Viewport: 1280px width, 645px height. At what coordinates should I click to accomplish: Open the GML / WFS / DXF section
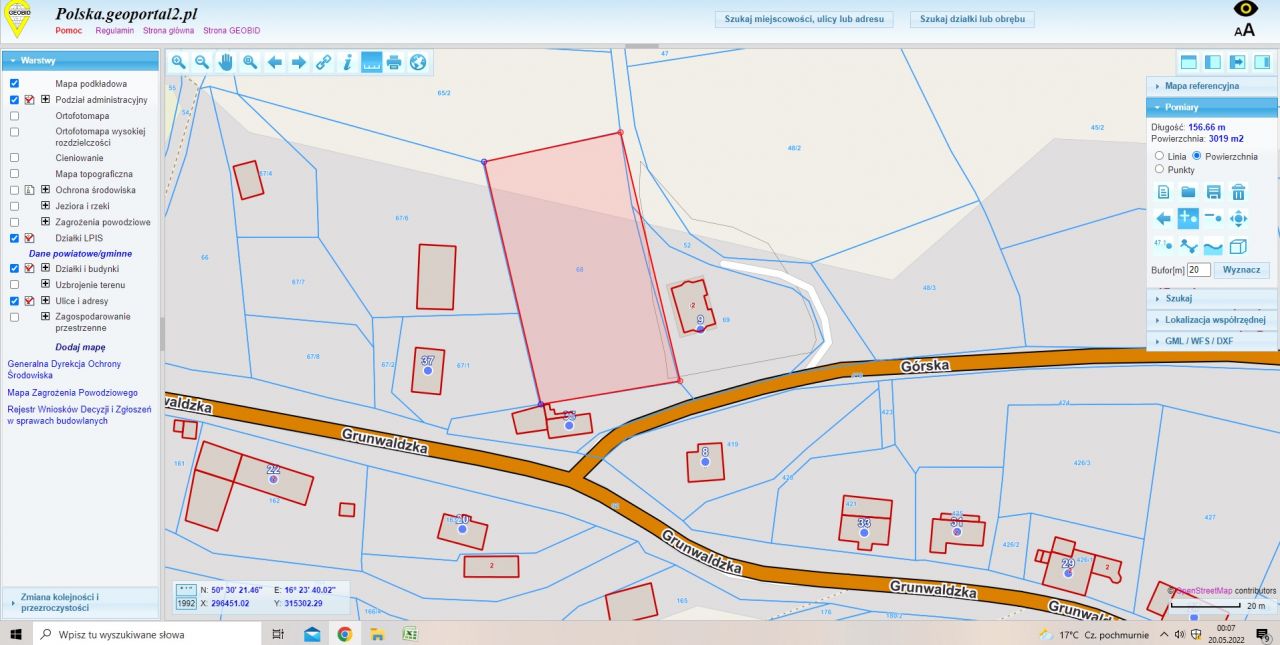(1211, 341)
